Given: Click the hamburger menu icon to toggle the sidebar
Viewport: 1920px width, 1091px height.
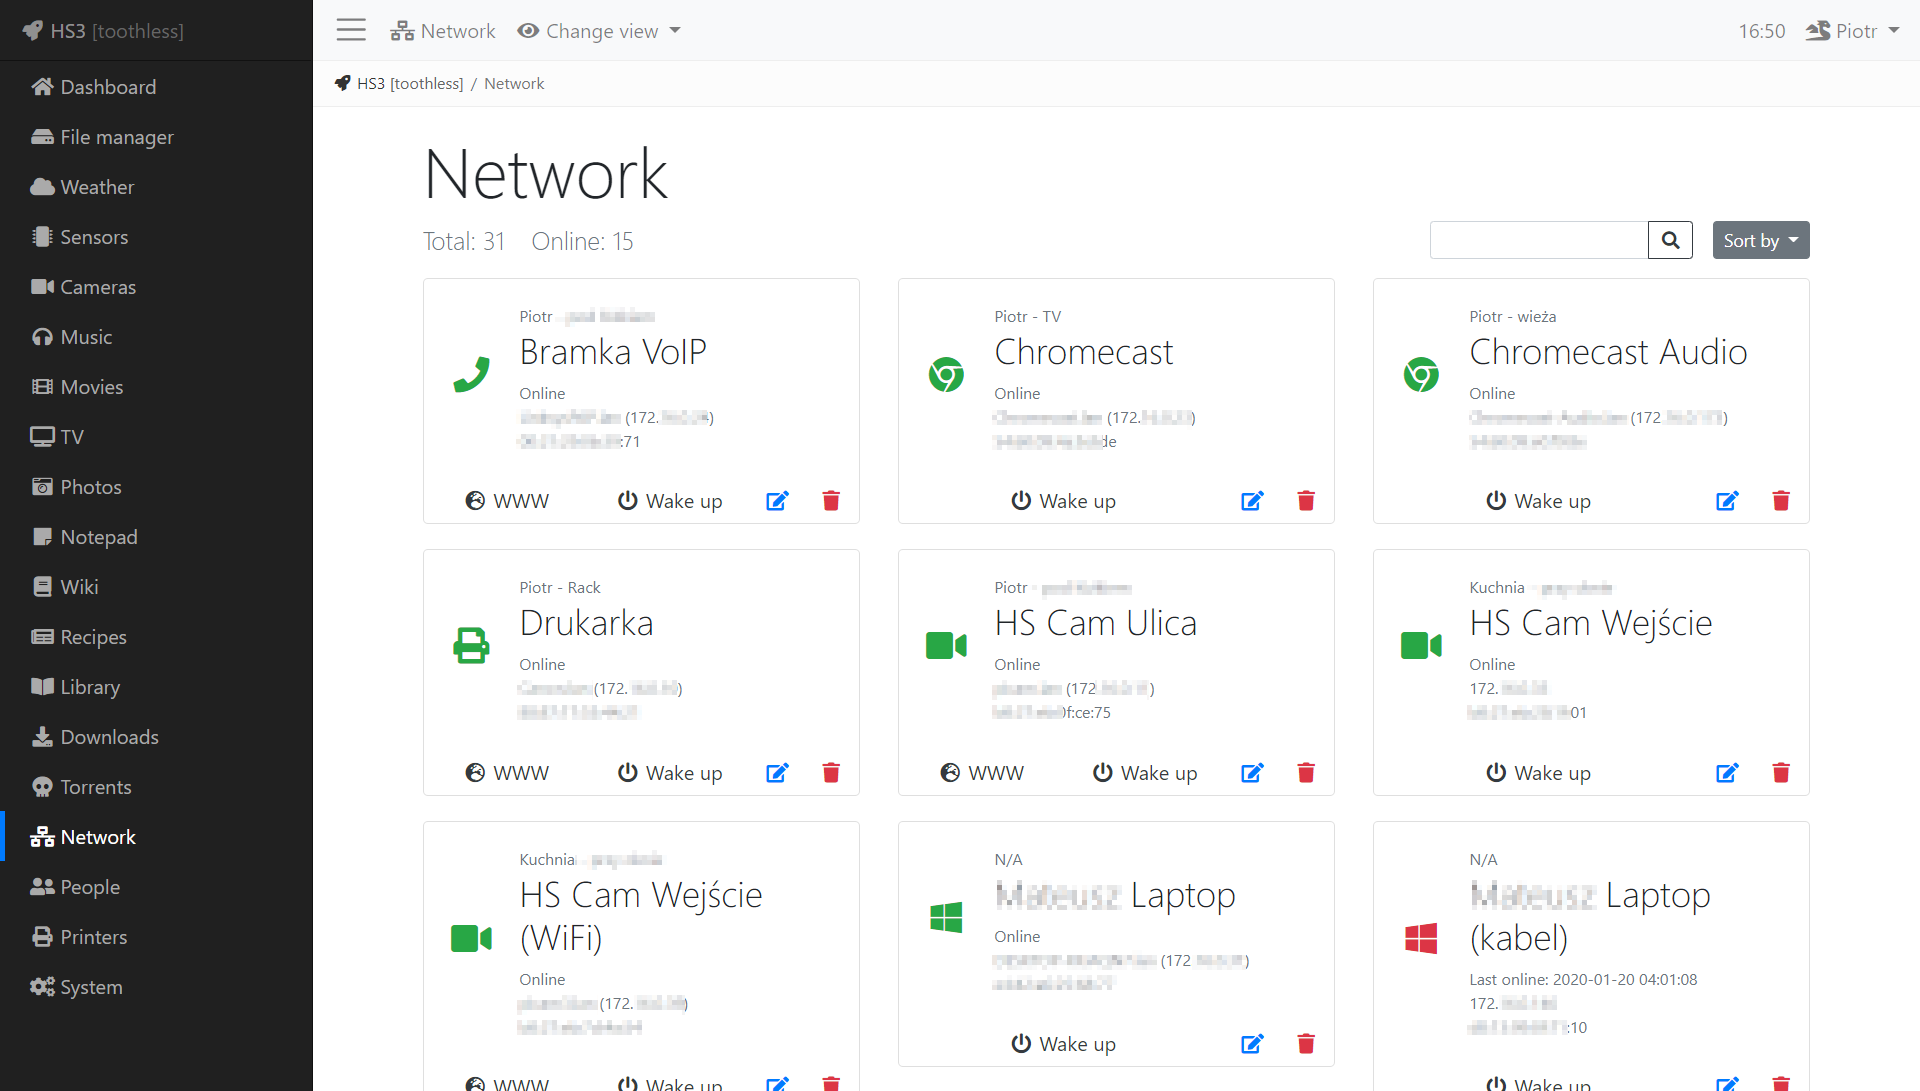Looking at the screenshot, I should (x=351, y=30).
